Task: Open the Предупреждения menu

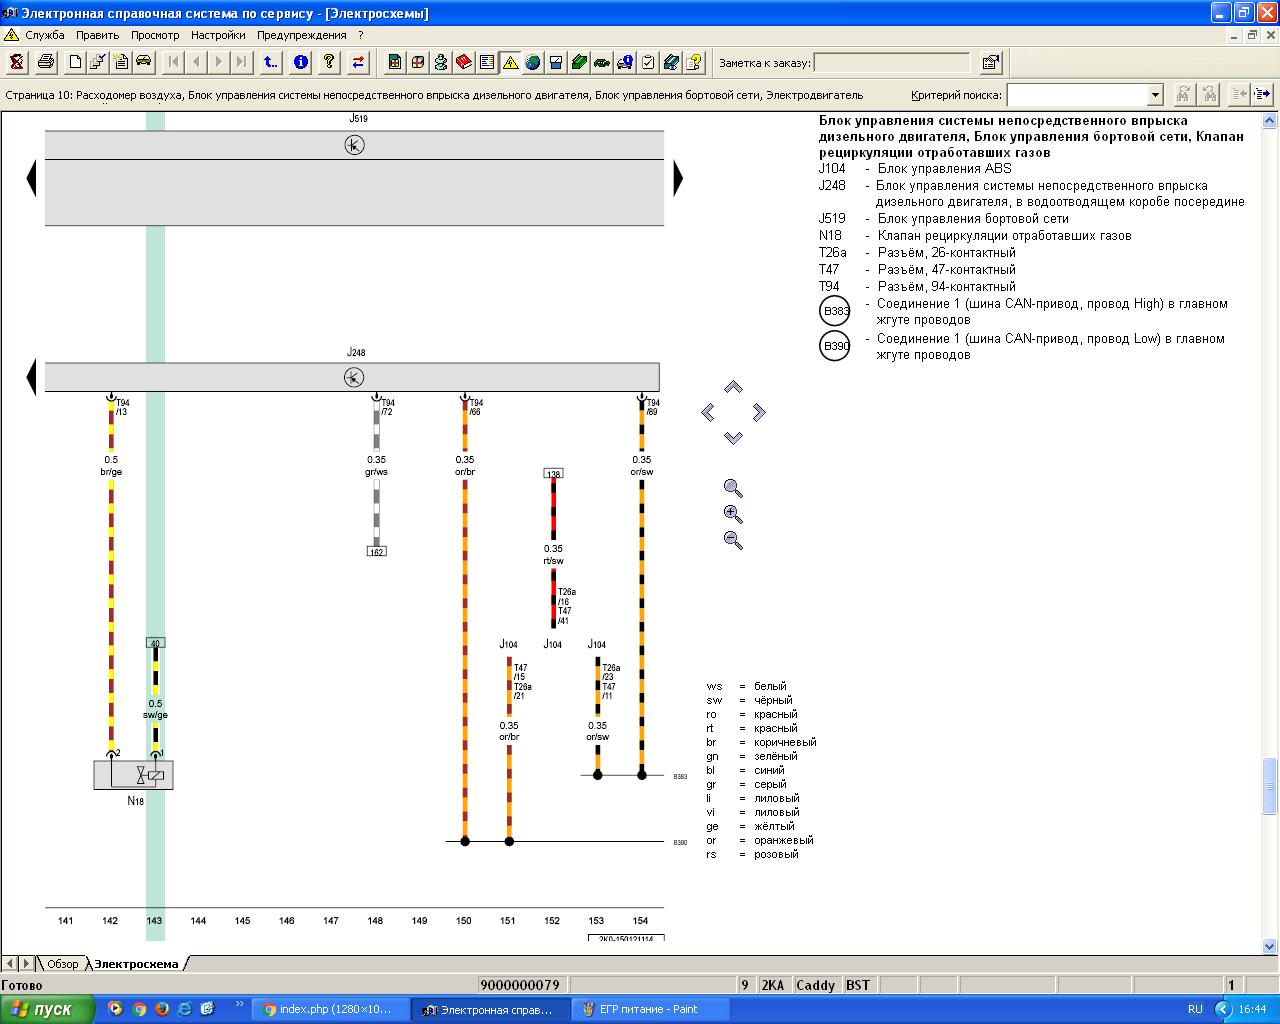Action: coord(301,35)
